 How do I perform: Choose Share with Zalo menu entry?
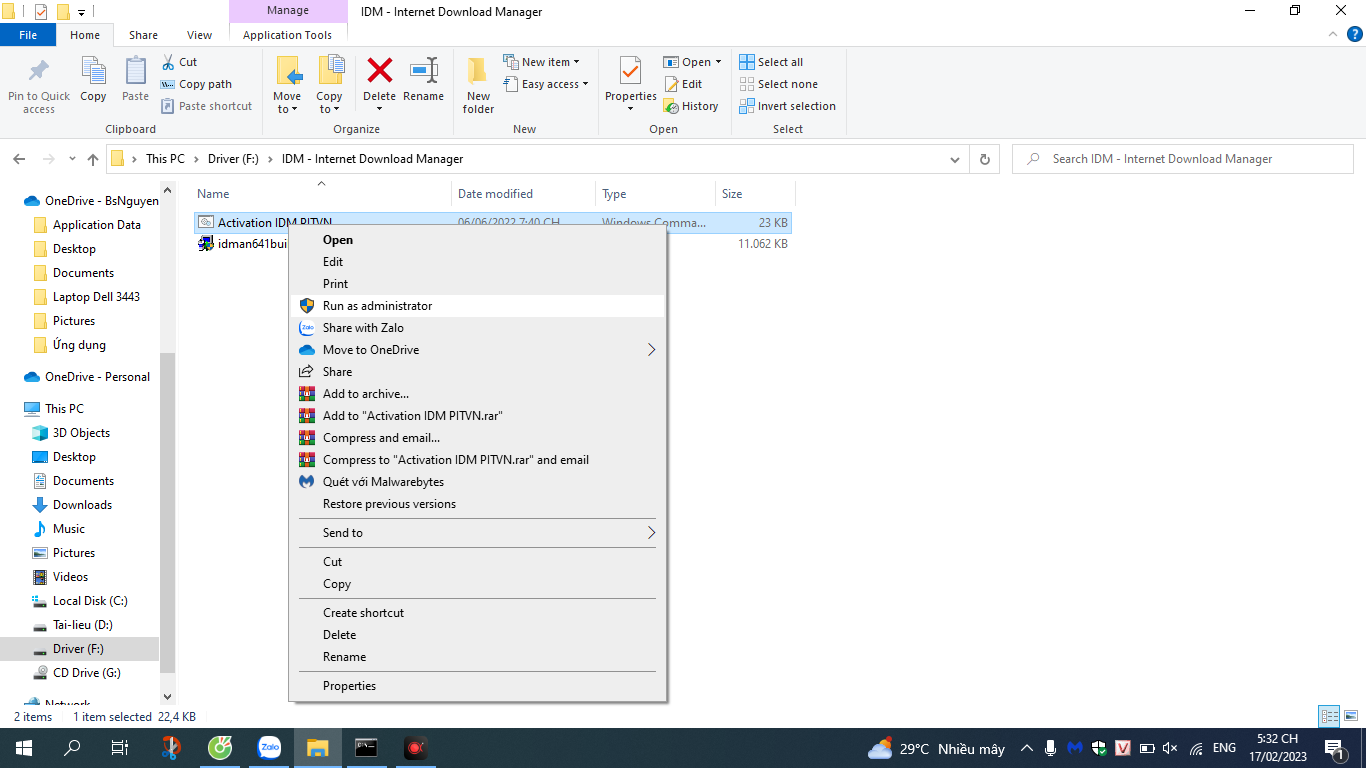tap(478, 328)
